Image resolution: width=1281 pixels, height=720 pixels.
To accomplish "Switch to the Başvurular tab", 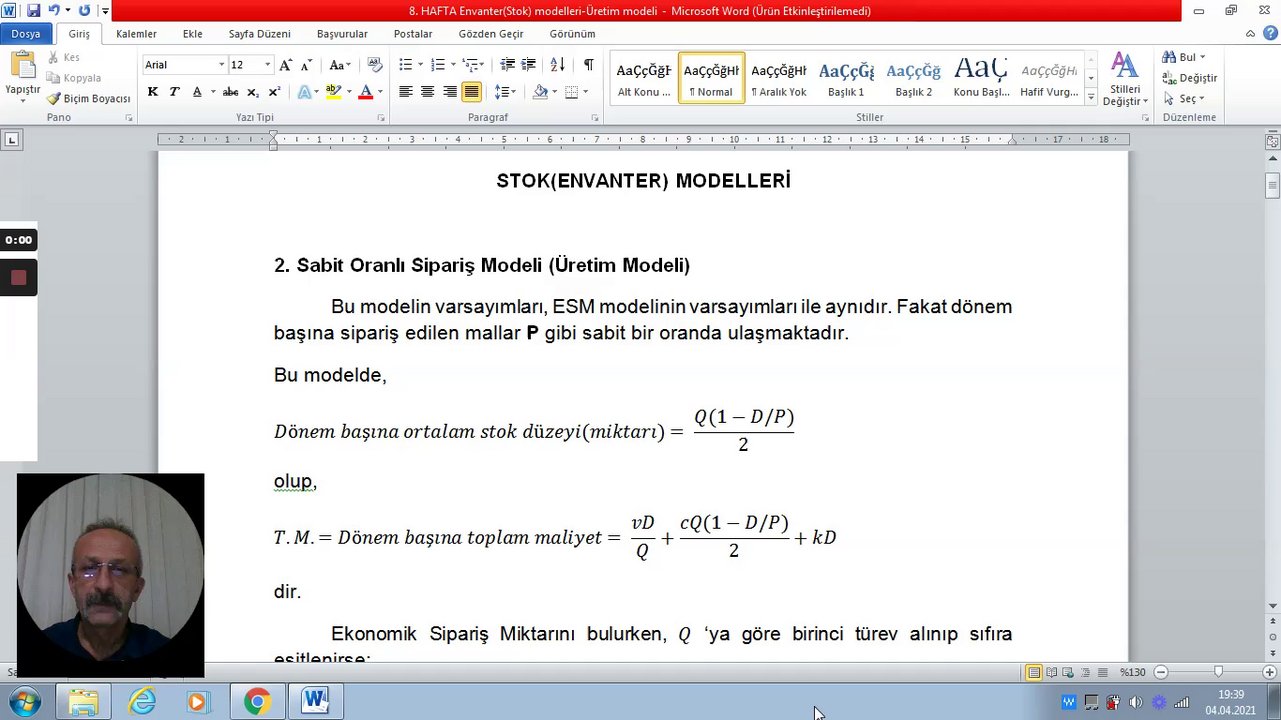I will [x=342, y=34].
